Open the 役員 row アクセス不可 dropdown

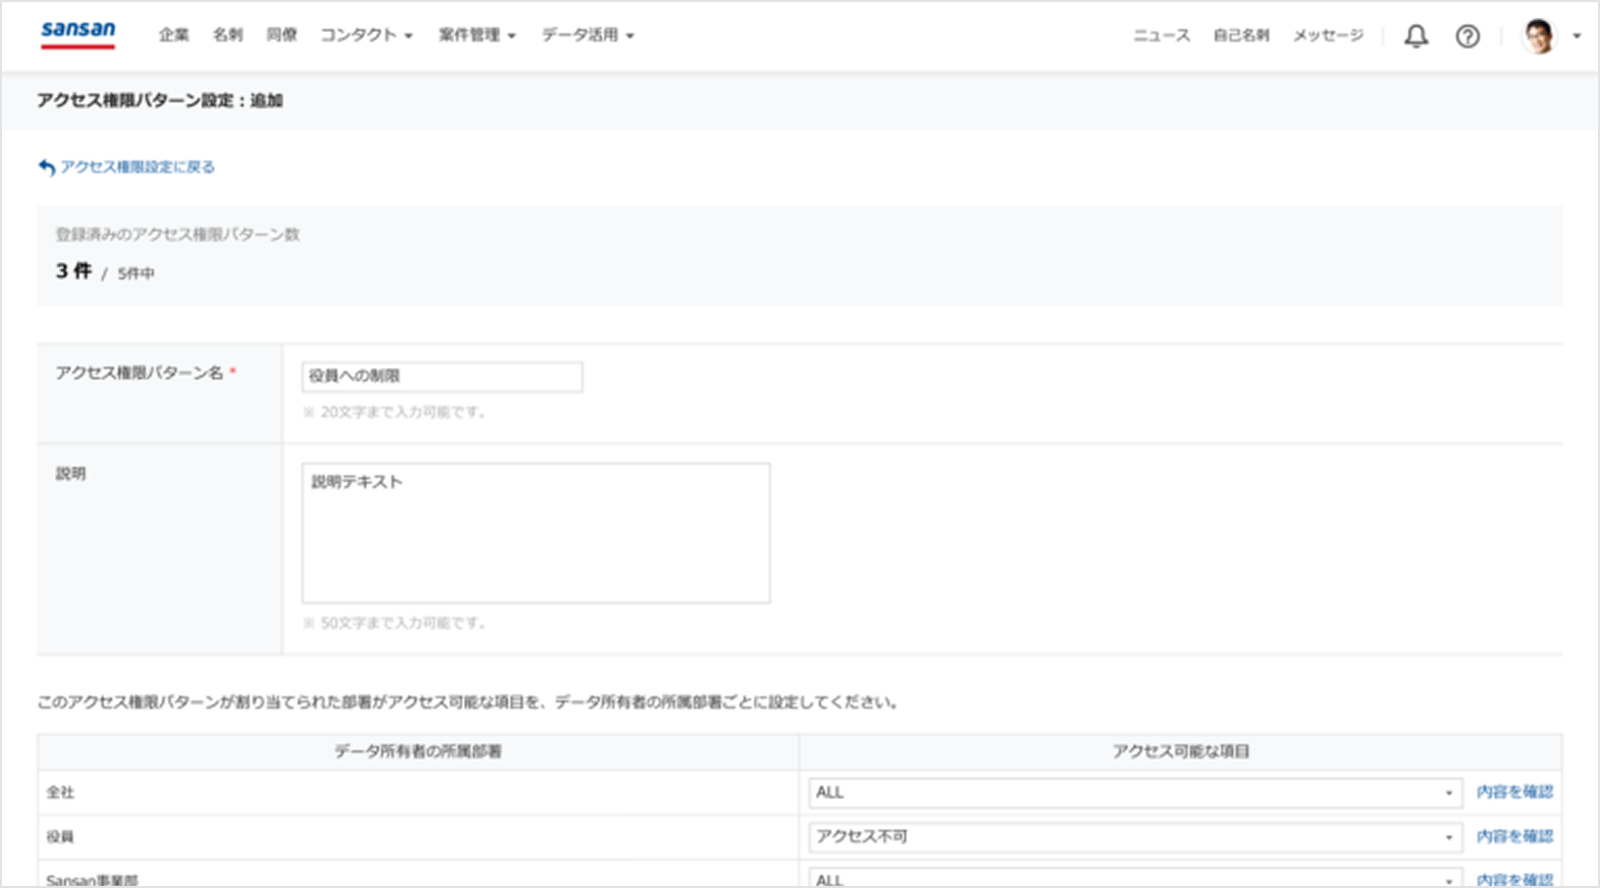coord(1135,837)
